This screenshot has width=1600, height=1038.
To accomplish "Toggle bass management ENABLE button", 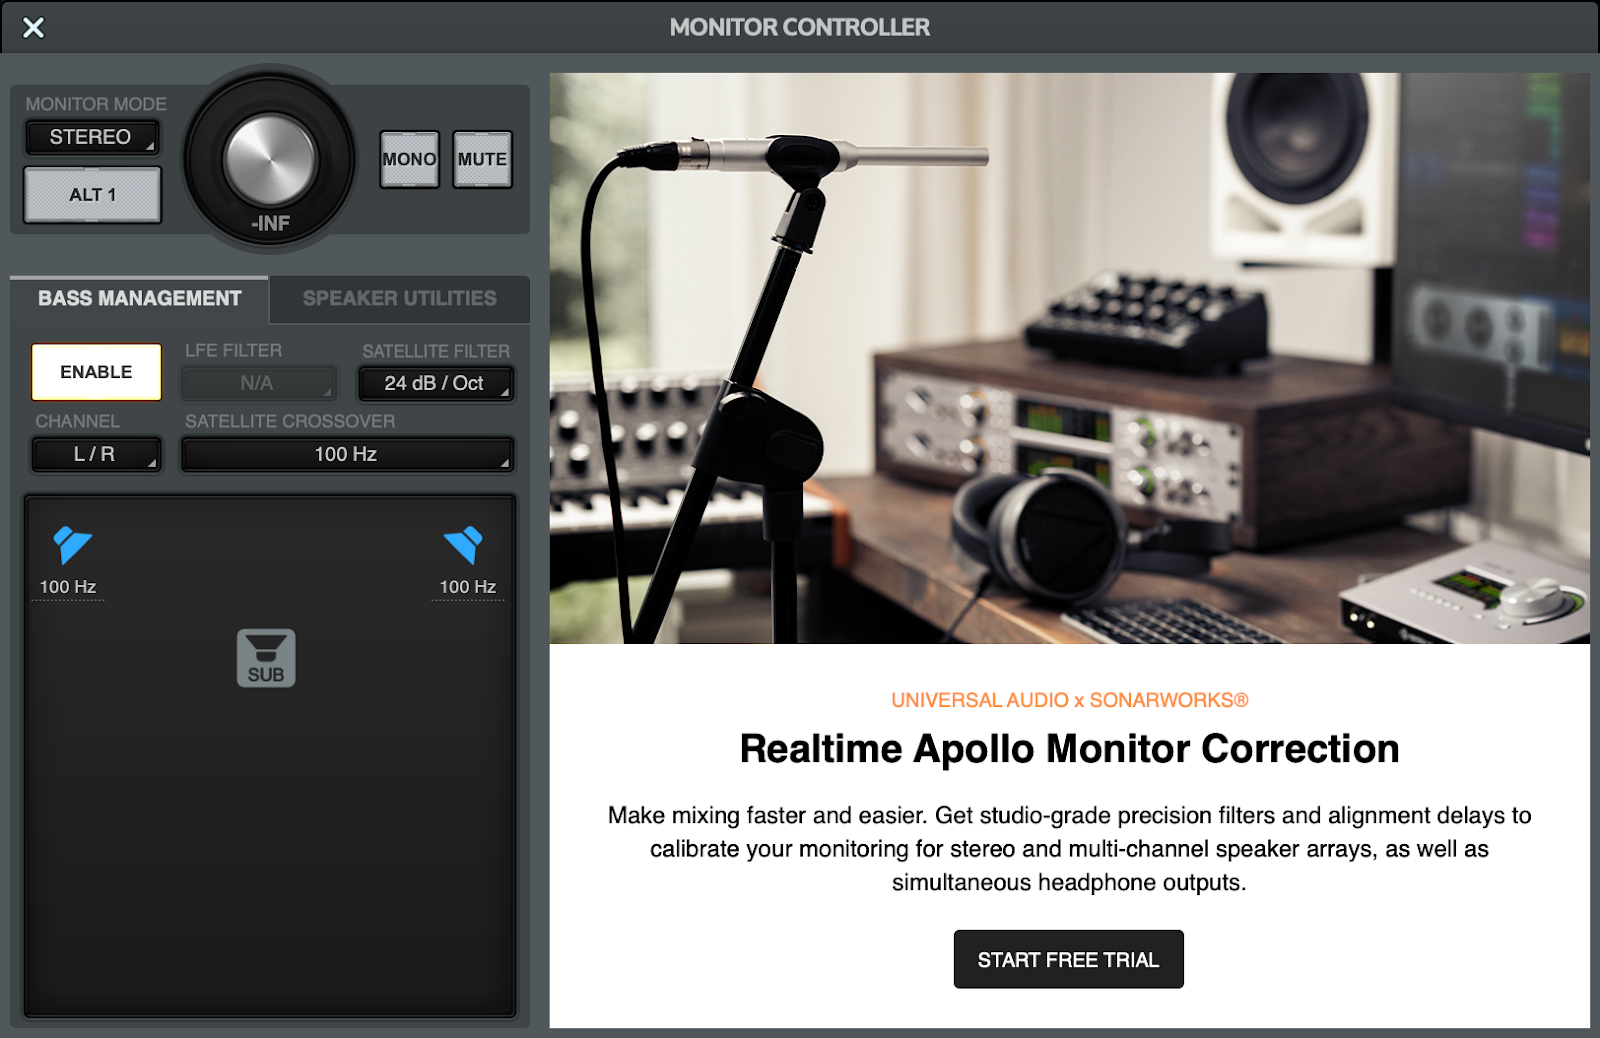I will [96, 372].
